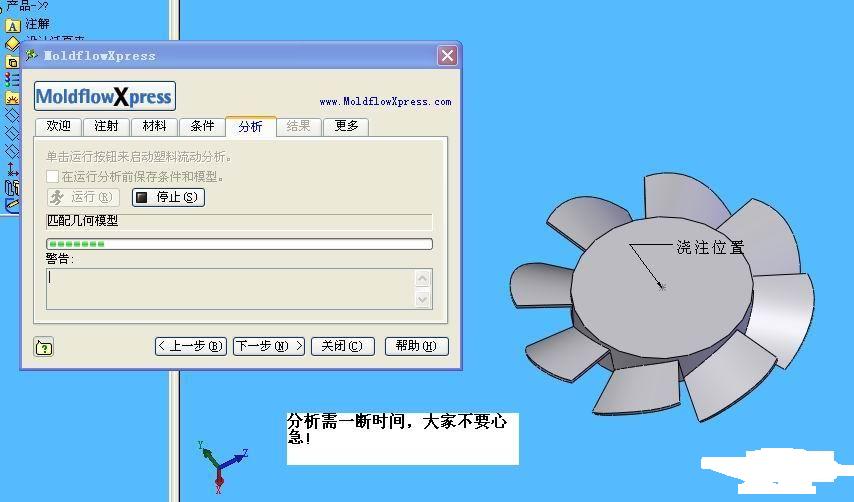854x502 pixels.
Task: Open the www.MoldflowXpress.com link
Action: pos(385,102)
